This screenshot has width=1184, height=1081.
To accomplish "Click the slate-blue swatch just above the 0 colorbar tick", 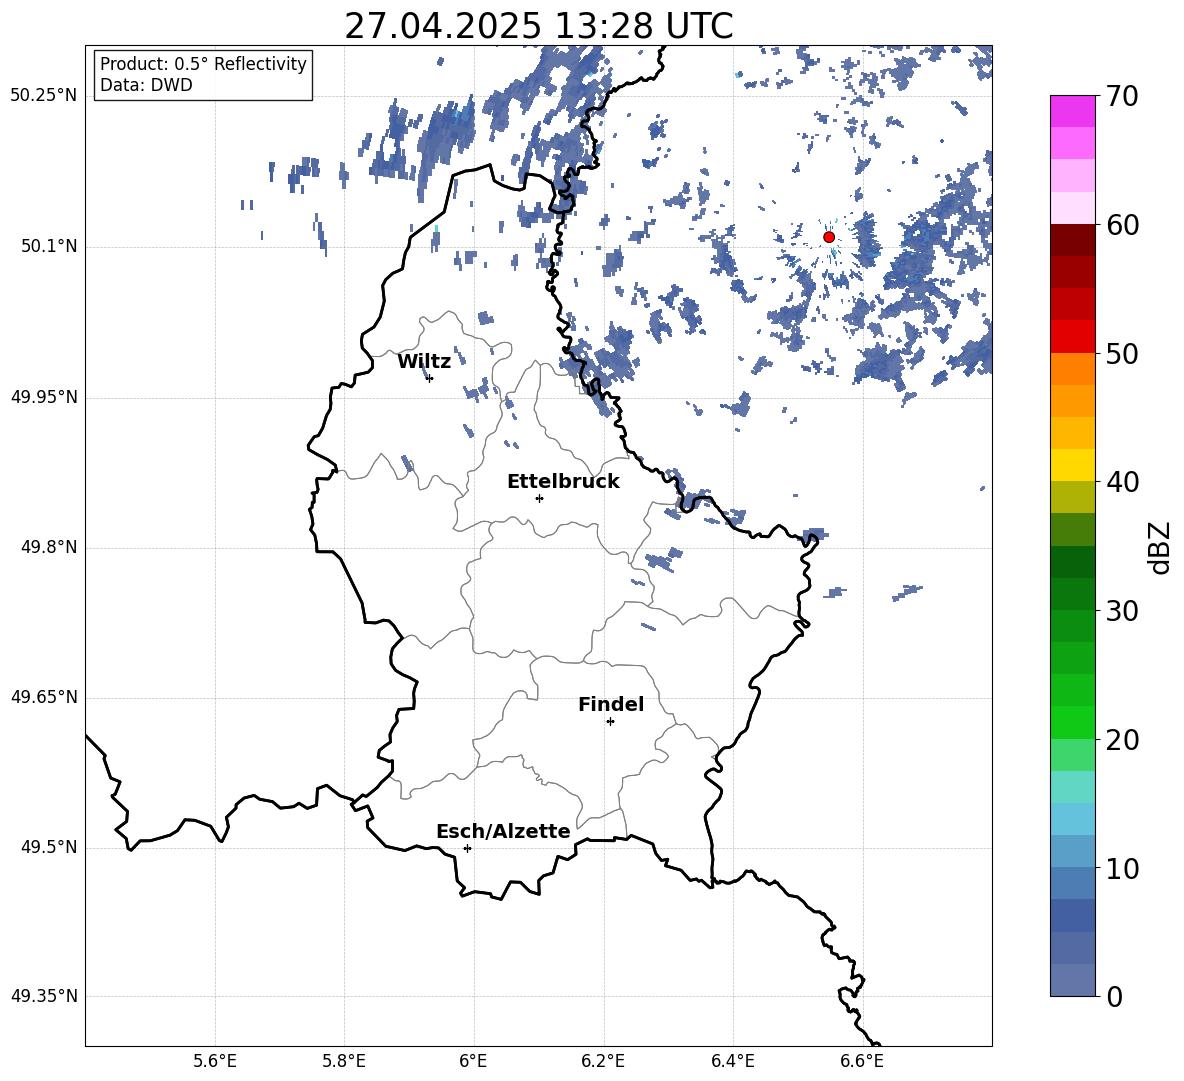I will coord(1073,980).
